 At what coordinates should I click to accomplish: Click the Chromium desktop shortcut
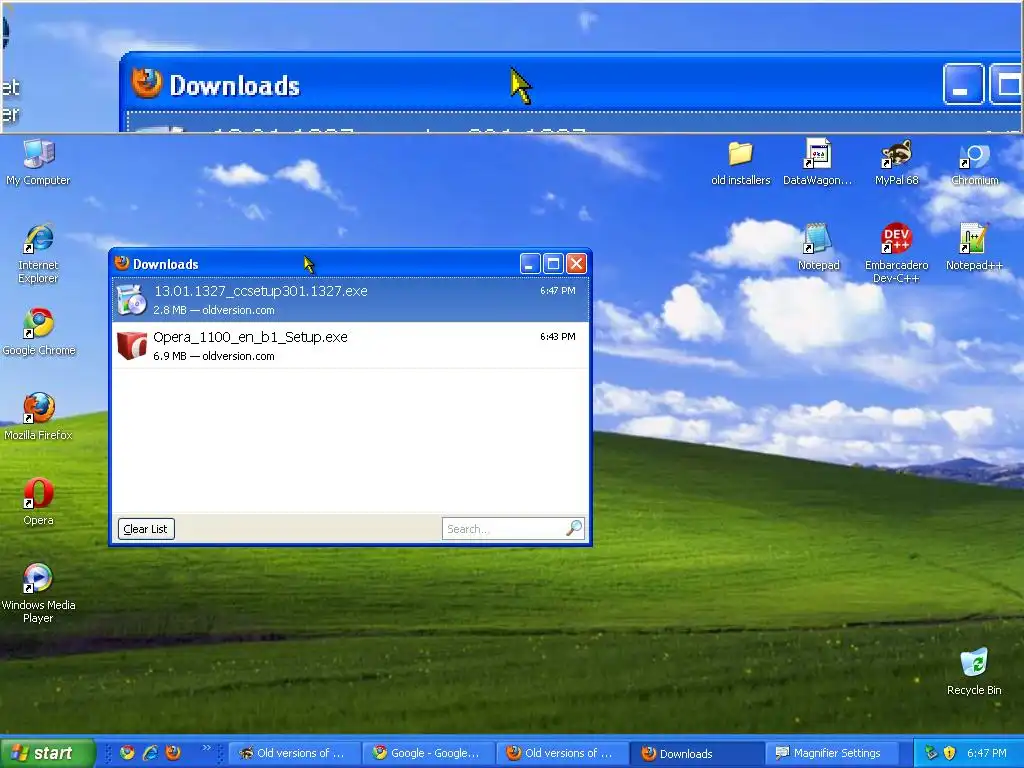click(x=974, y=162)
